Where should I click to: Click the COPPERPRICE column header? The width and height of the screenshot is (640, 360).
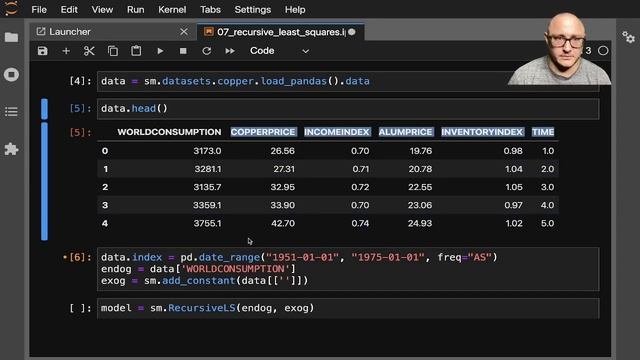(x=263, y=132)
